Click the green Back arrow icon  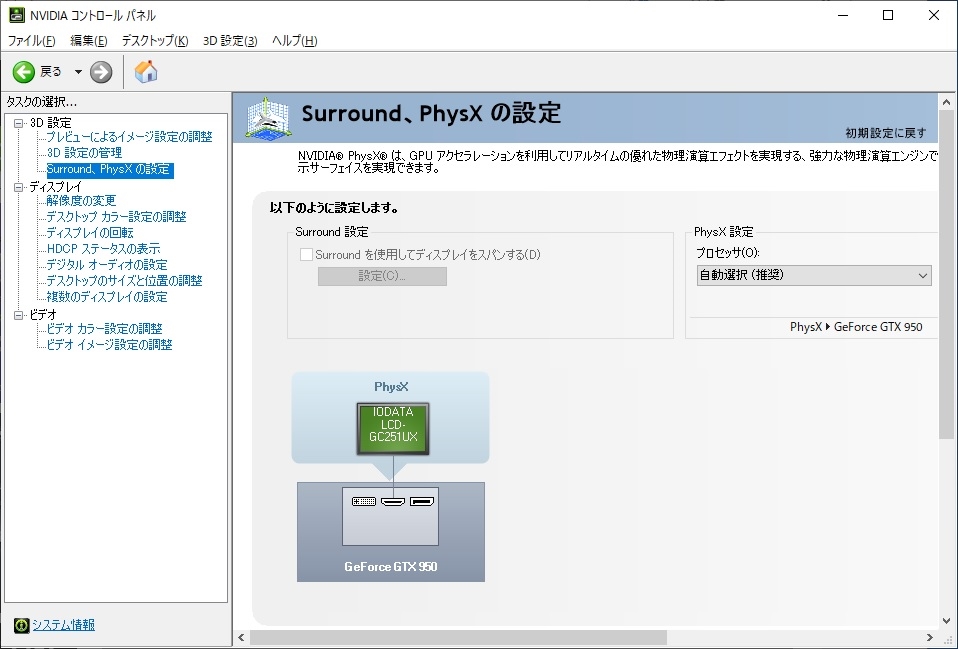pos(24,72)
